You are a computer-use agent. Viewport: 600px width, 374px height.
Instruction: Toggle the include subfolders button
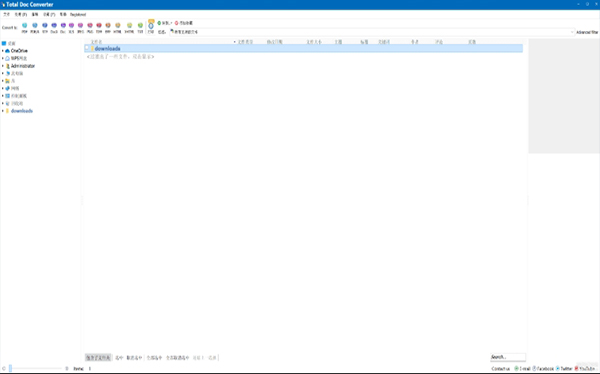pyautogui.click(x=98, y=358)
